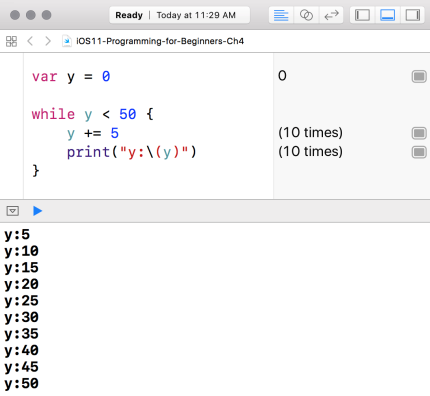This screenshot has width=430, height=396.
Task: Show result for the print statement line
Action: [419, 152]
